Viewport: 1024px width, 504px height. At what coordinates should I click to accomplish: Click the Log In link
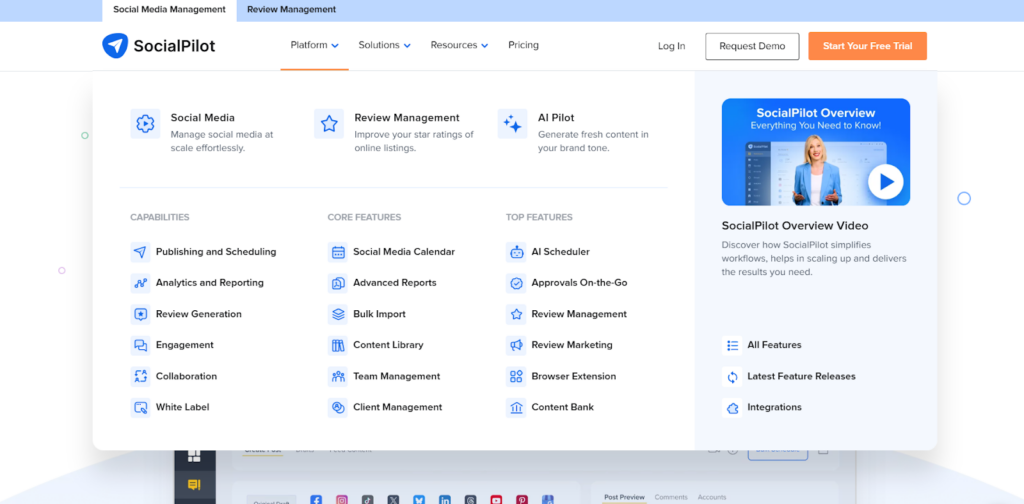click(671, 46)
